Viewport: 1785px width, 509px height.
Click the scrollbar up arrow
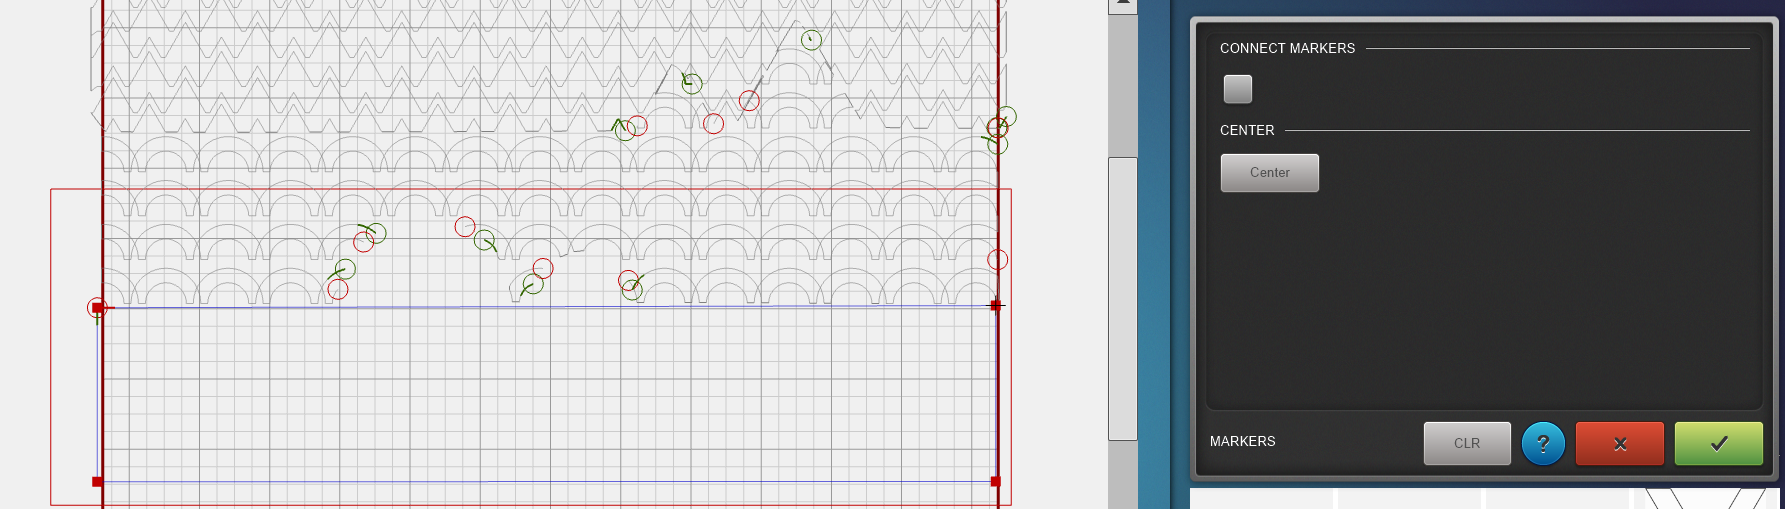coord(1122,6)
